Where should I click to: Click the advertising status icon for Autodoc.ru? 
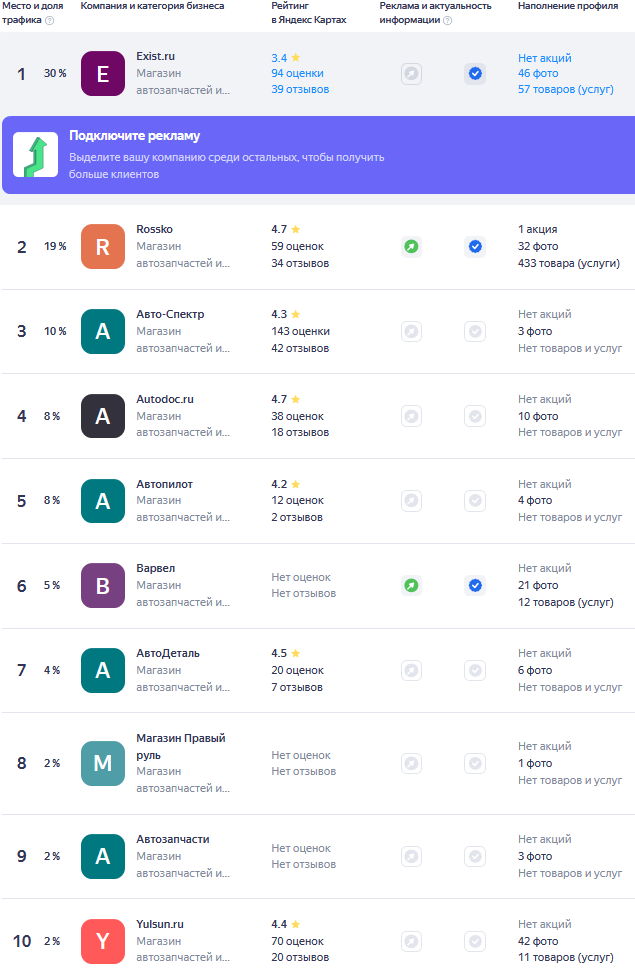(411, 416)
